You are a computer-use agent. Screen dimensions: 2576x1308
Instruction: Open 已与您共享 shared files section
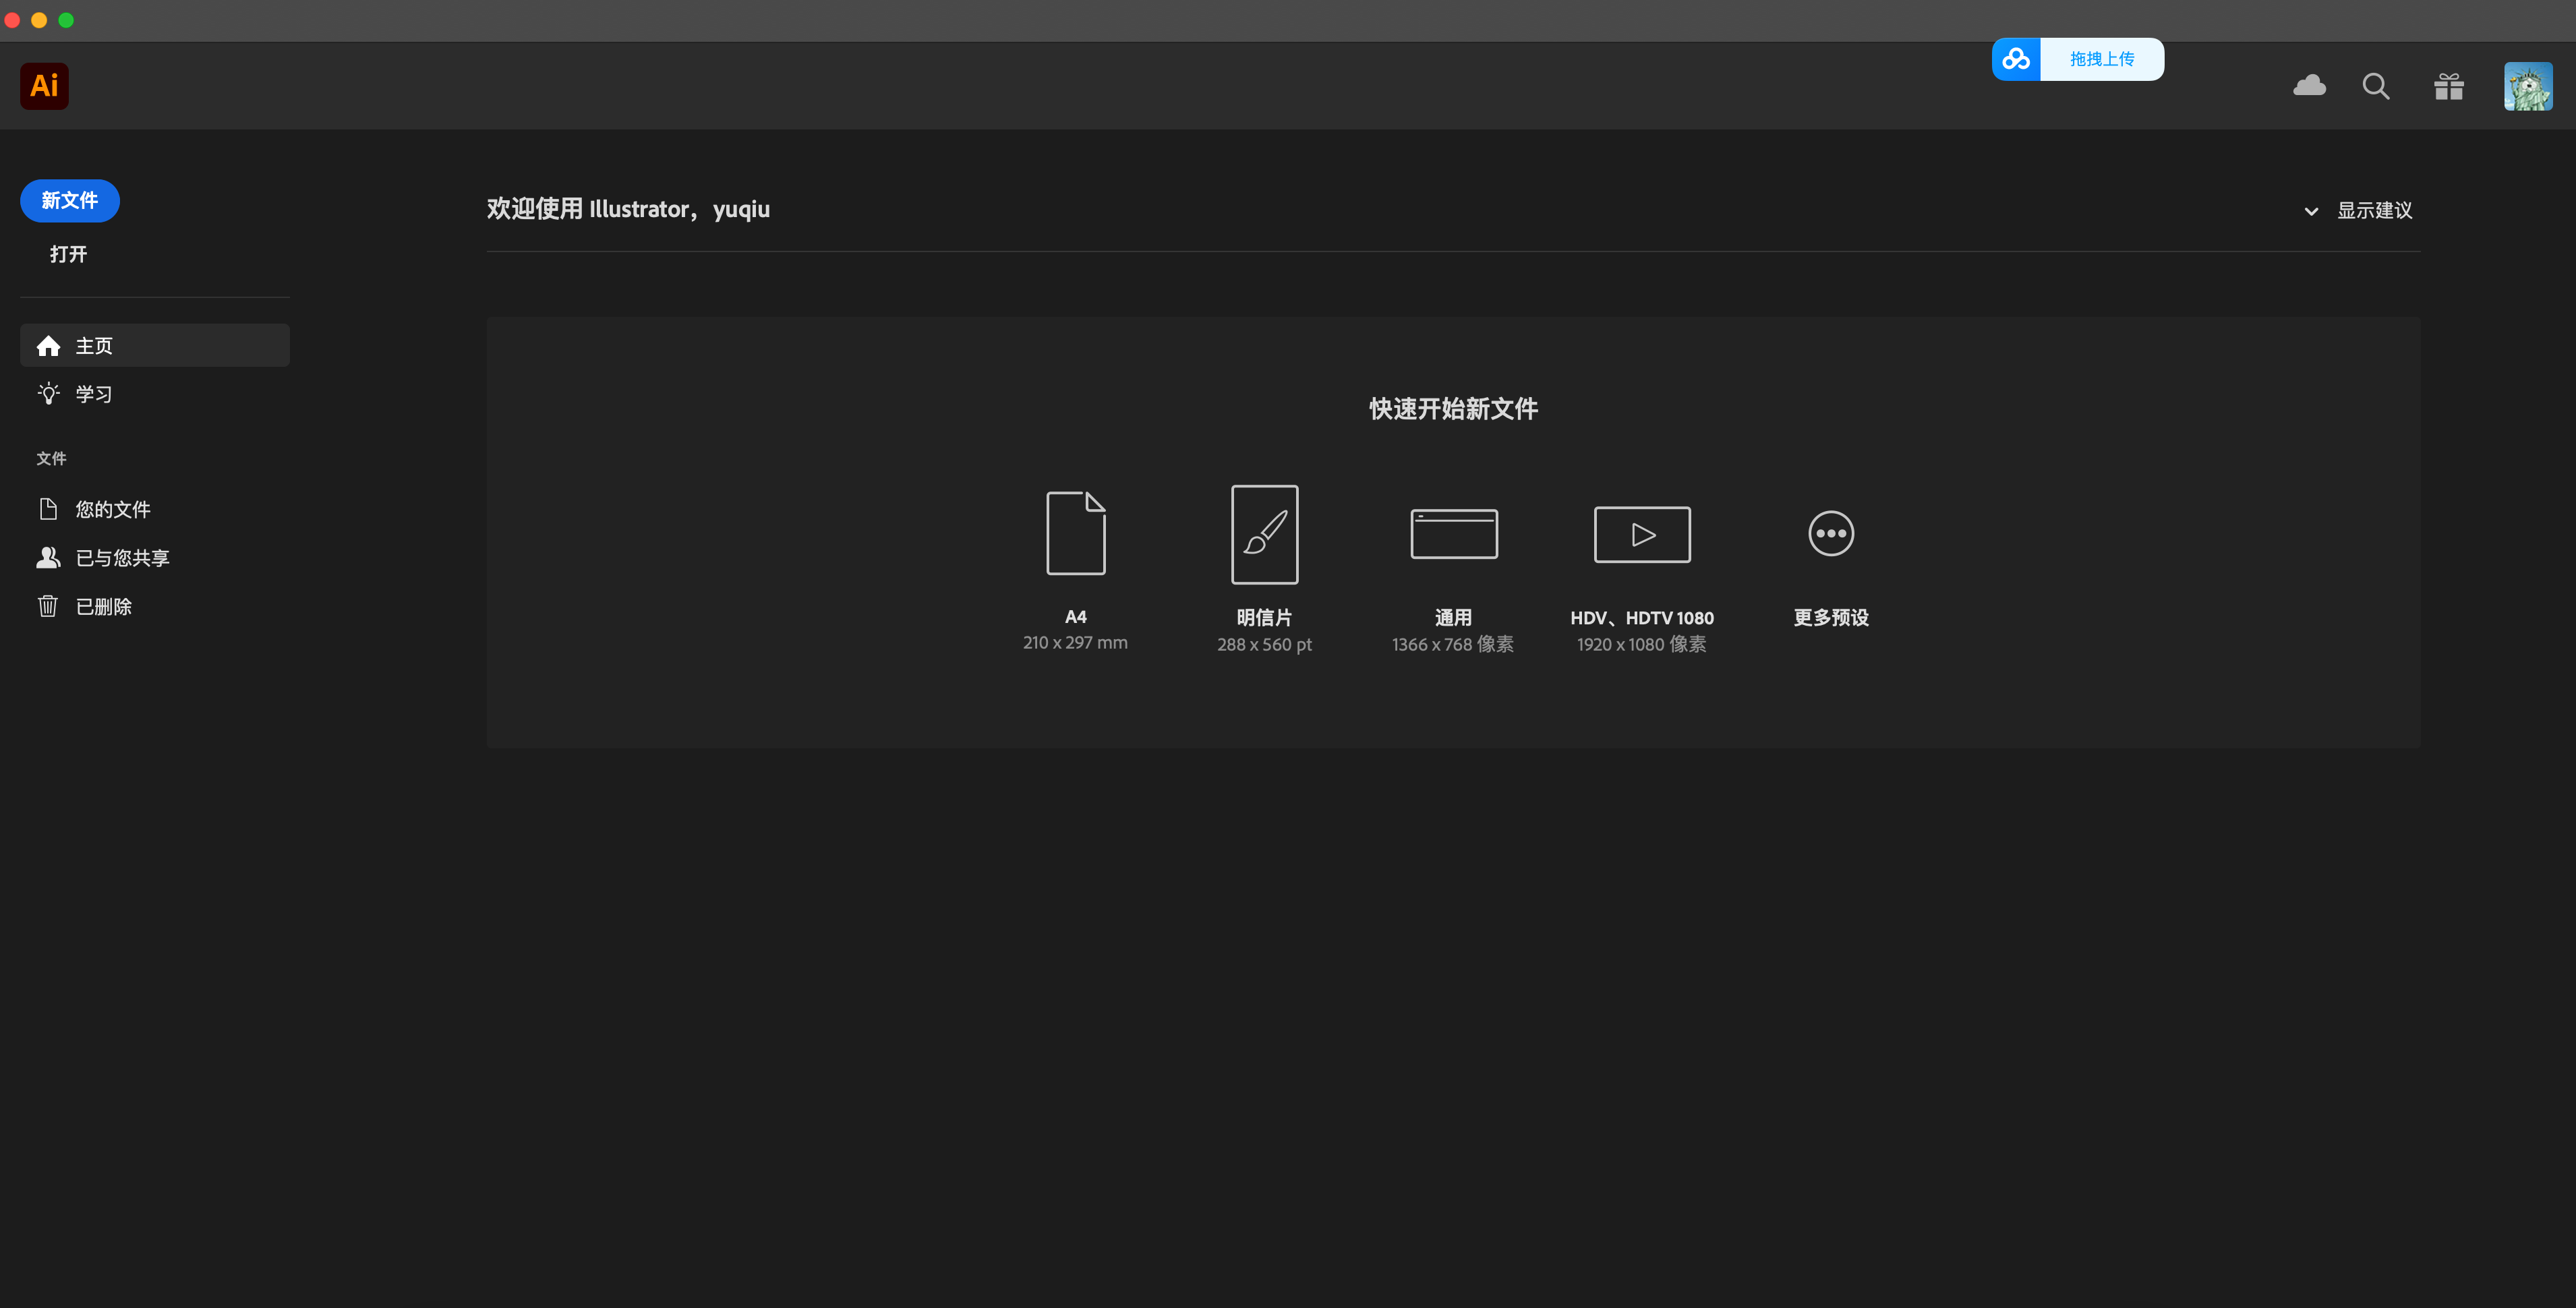point(123,557)
